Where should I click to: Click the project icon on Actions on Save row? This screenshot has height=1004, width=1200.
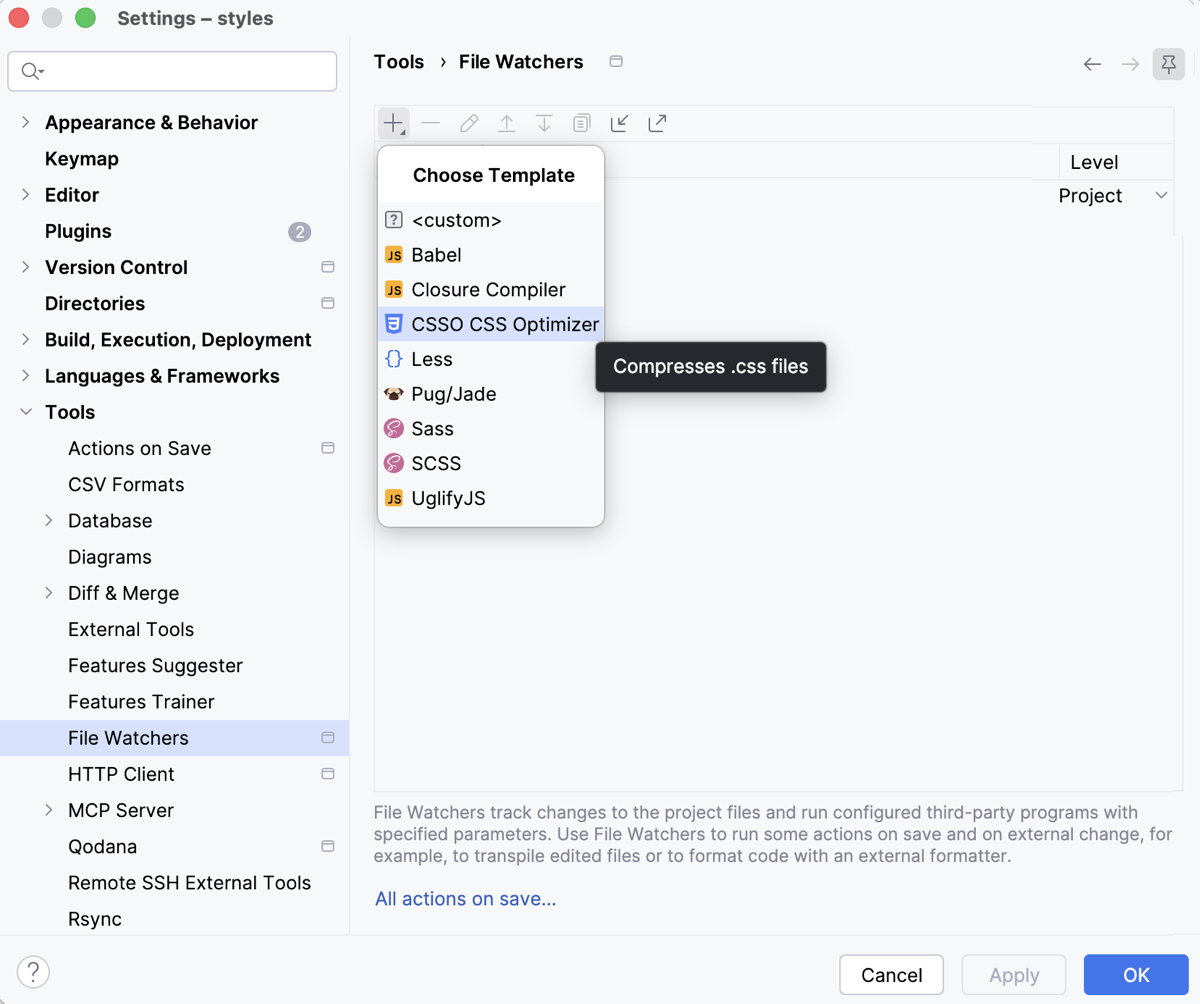click(327, 448)
